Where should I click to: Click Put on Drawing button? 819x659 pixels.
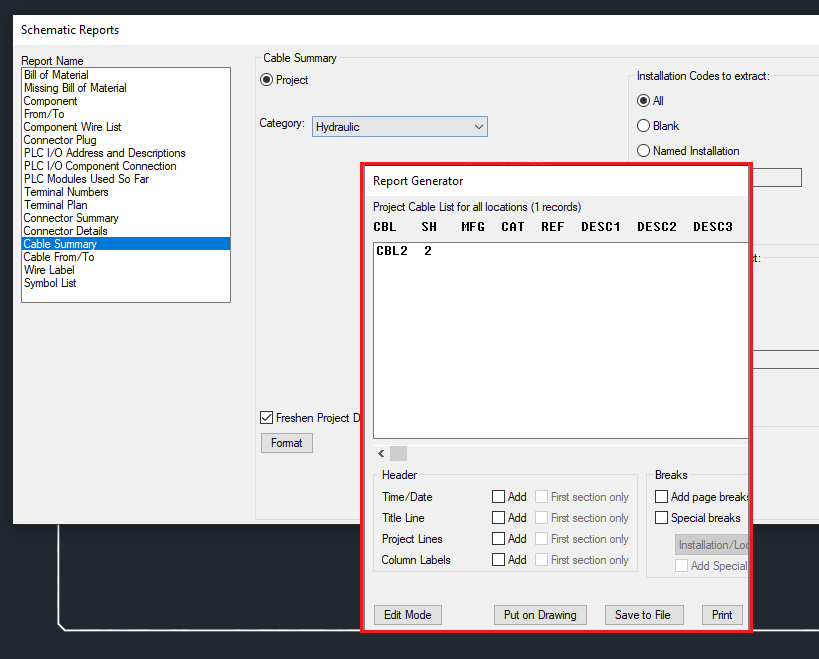pos(540,615)
